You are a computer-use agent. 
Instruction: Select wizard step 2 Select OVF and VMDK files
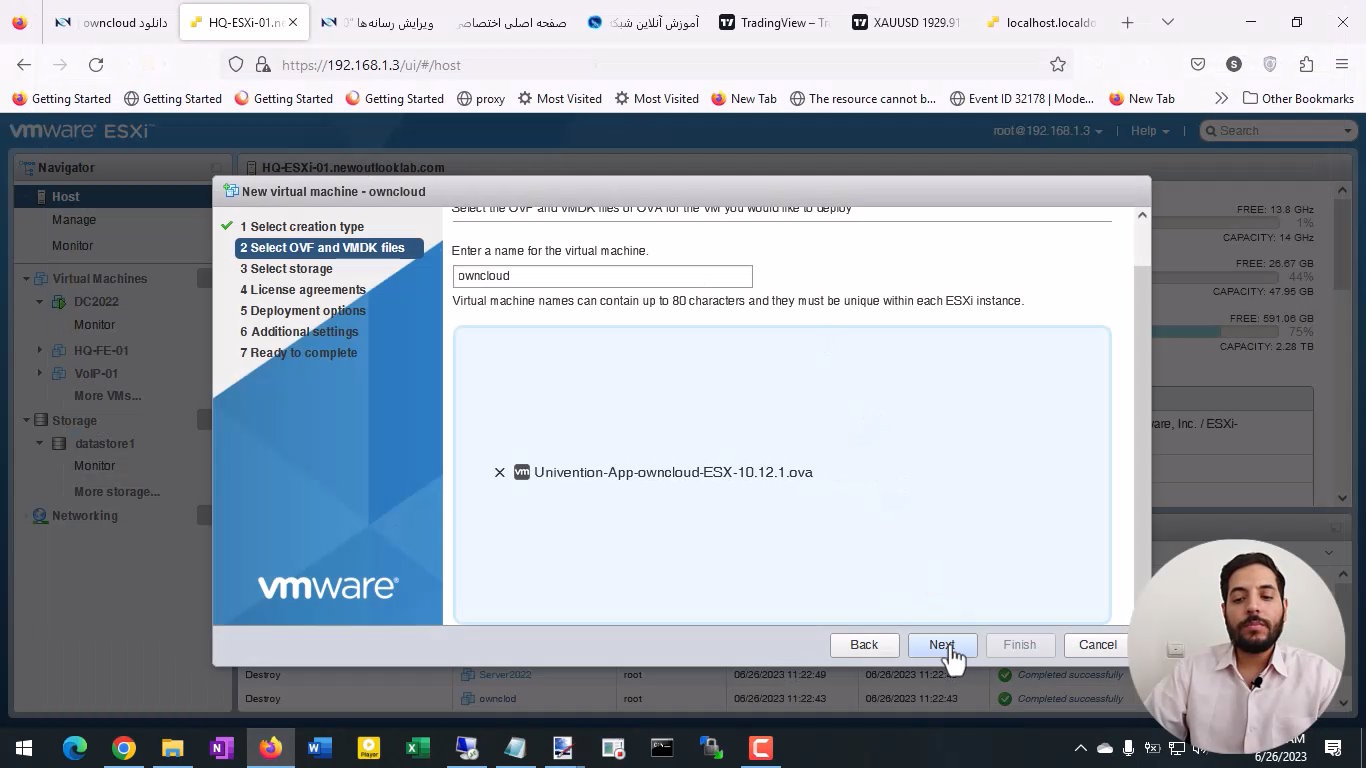[329, 248]
